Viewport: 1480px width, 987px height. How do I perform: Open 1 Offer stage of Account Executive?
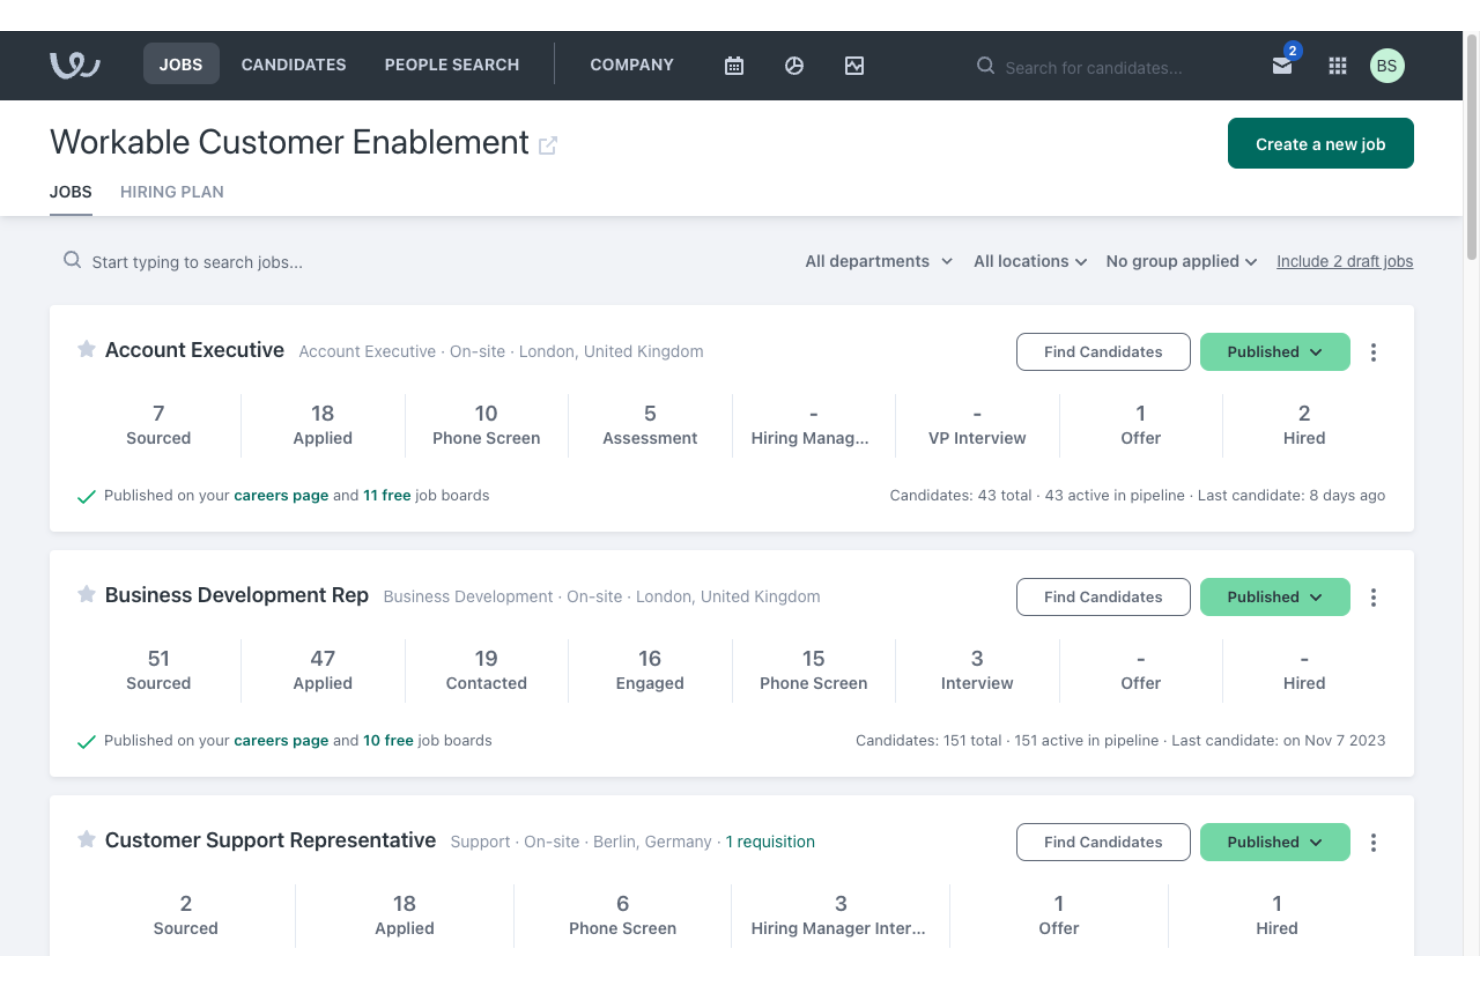point(1141,425)
